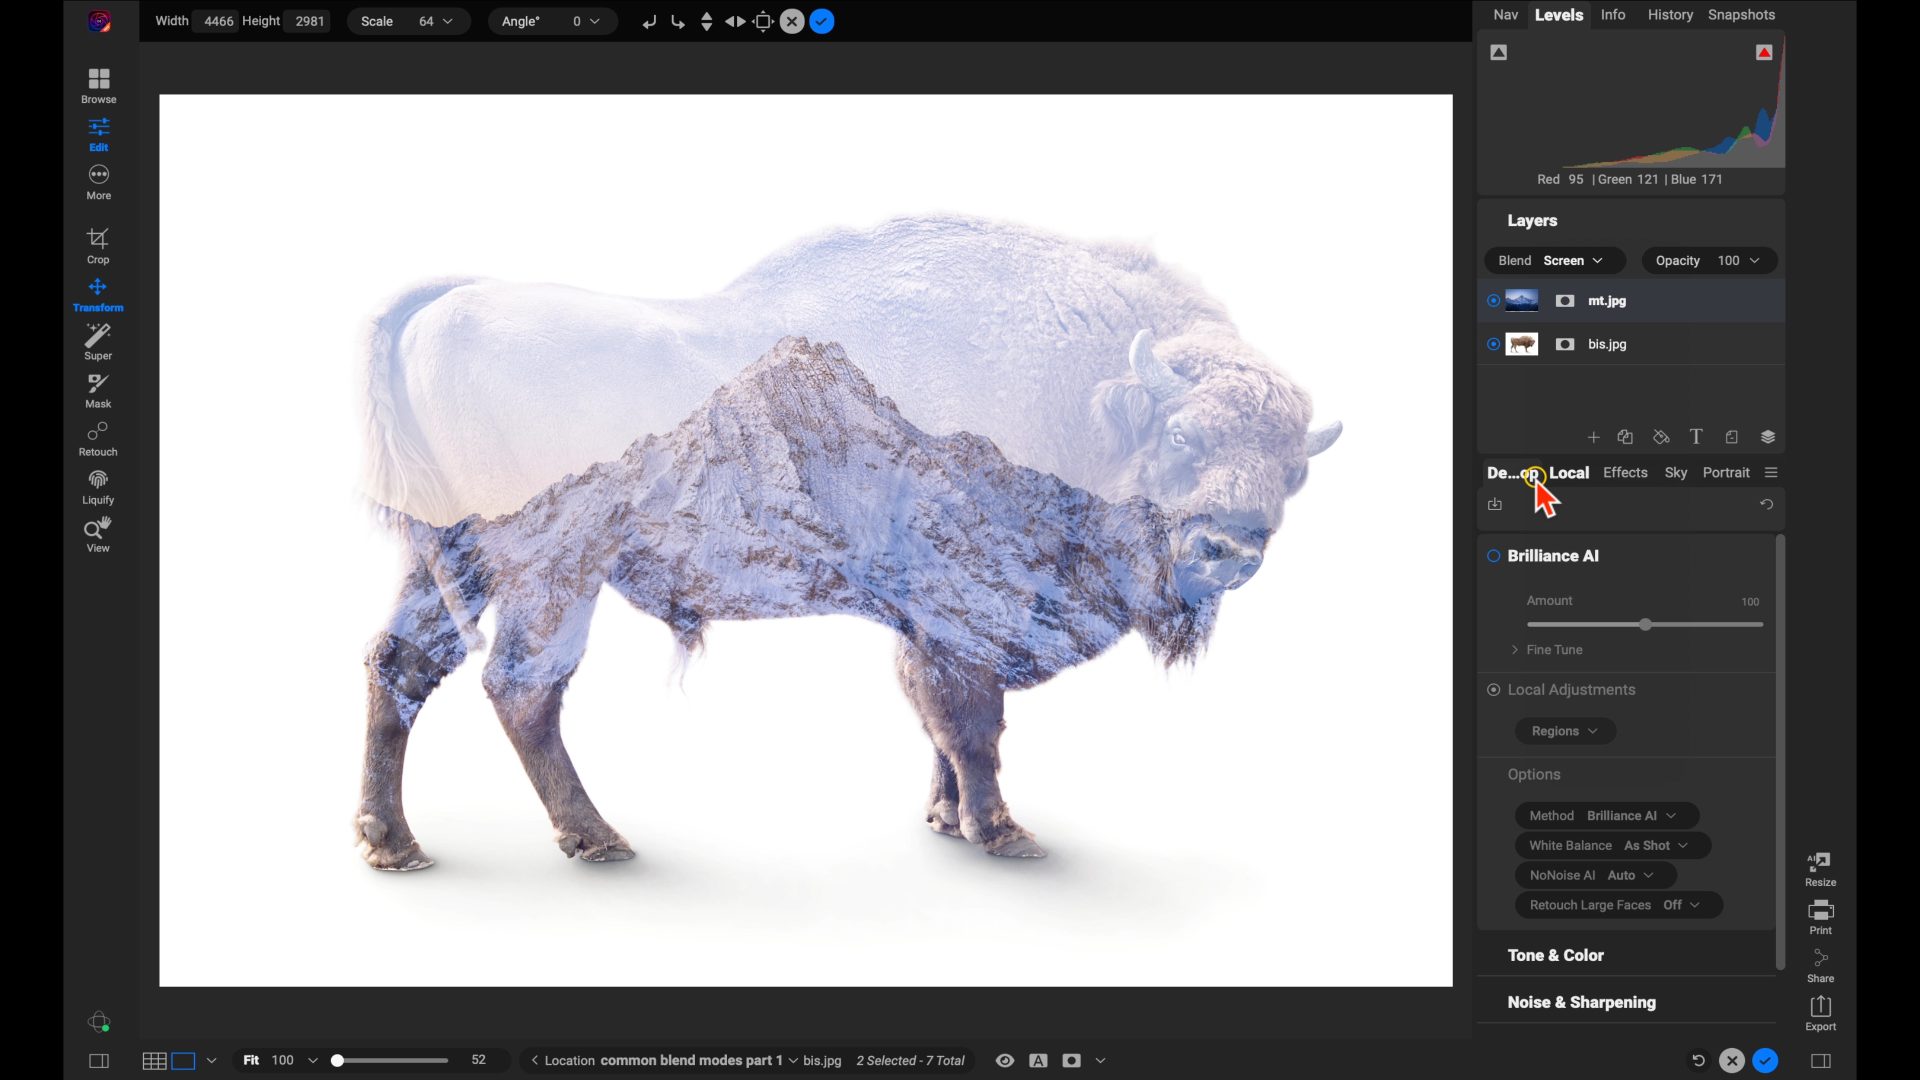Toggle highlight clipping warning in histogram
Screen dimensions: 1920x1080
tap(1764, 52)
